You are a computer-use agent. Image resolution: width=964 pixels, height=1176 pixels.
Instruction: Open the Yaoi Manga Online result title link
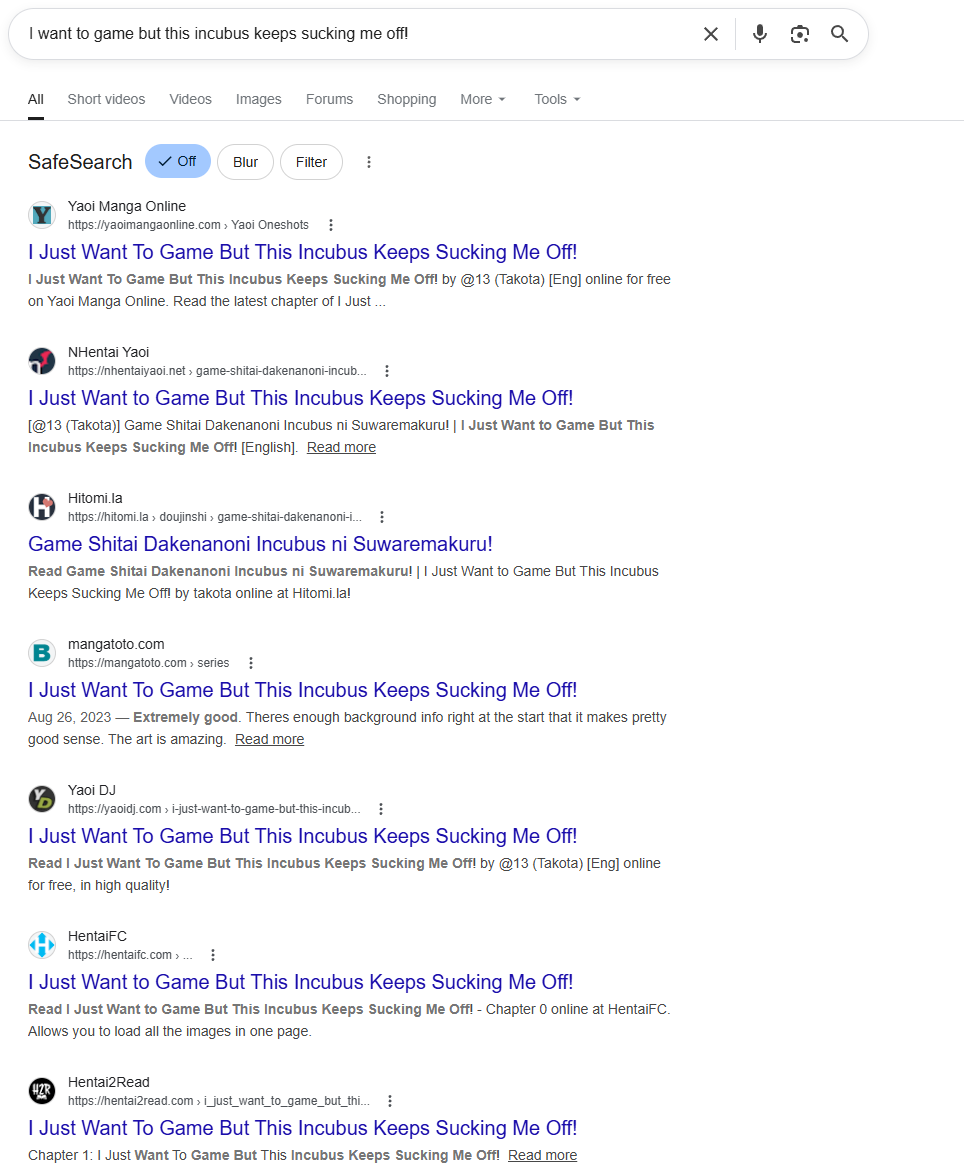302,252
